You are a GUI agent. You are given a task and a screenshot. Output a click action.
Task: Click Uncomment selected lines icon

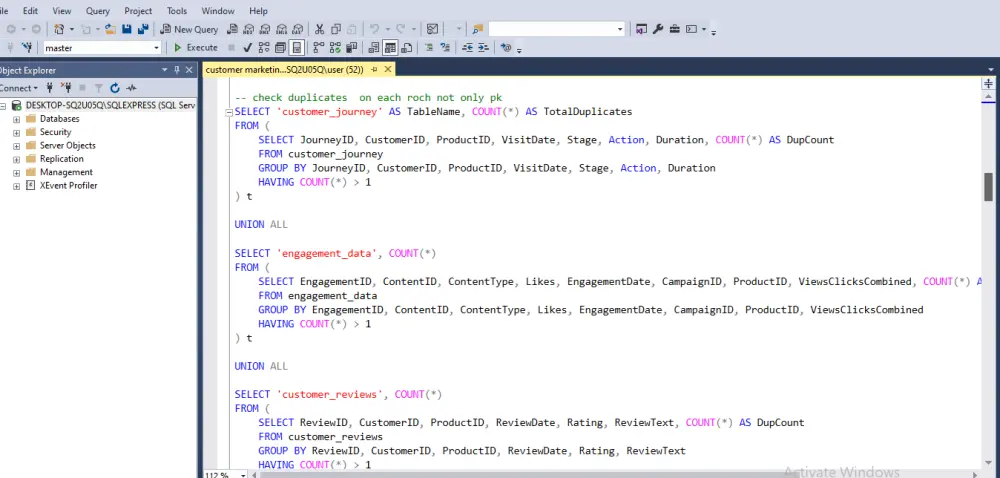(445, 48)
